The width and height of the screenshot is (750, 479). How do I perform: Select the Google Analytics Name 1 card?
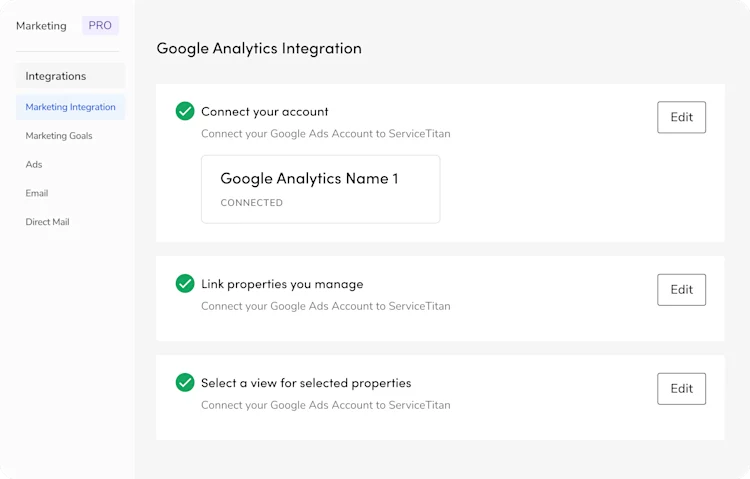pos(320,189)
